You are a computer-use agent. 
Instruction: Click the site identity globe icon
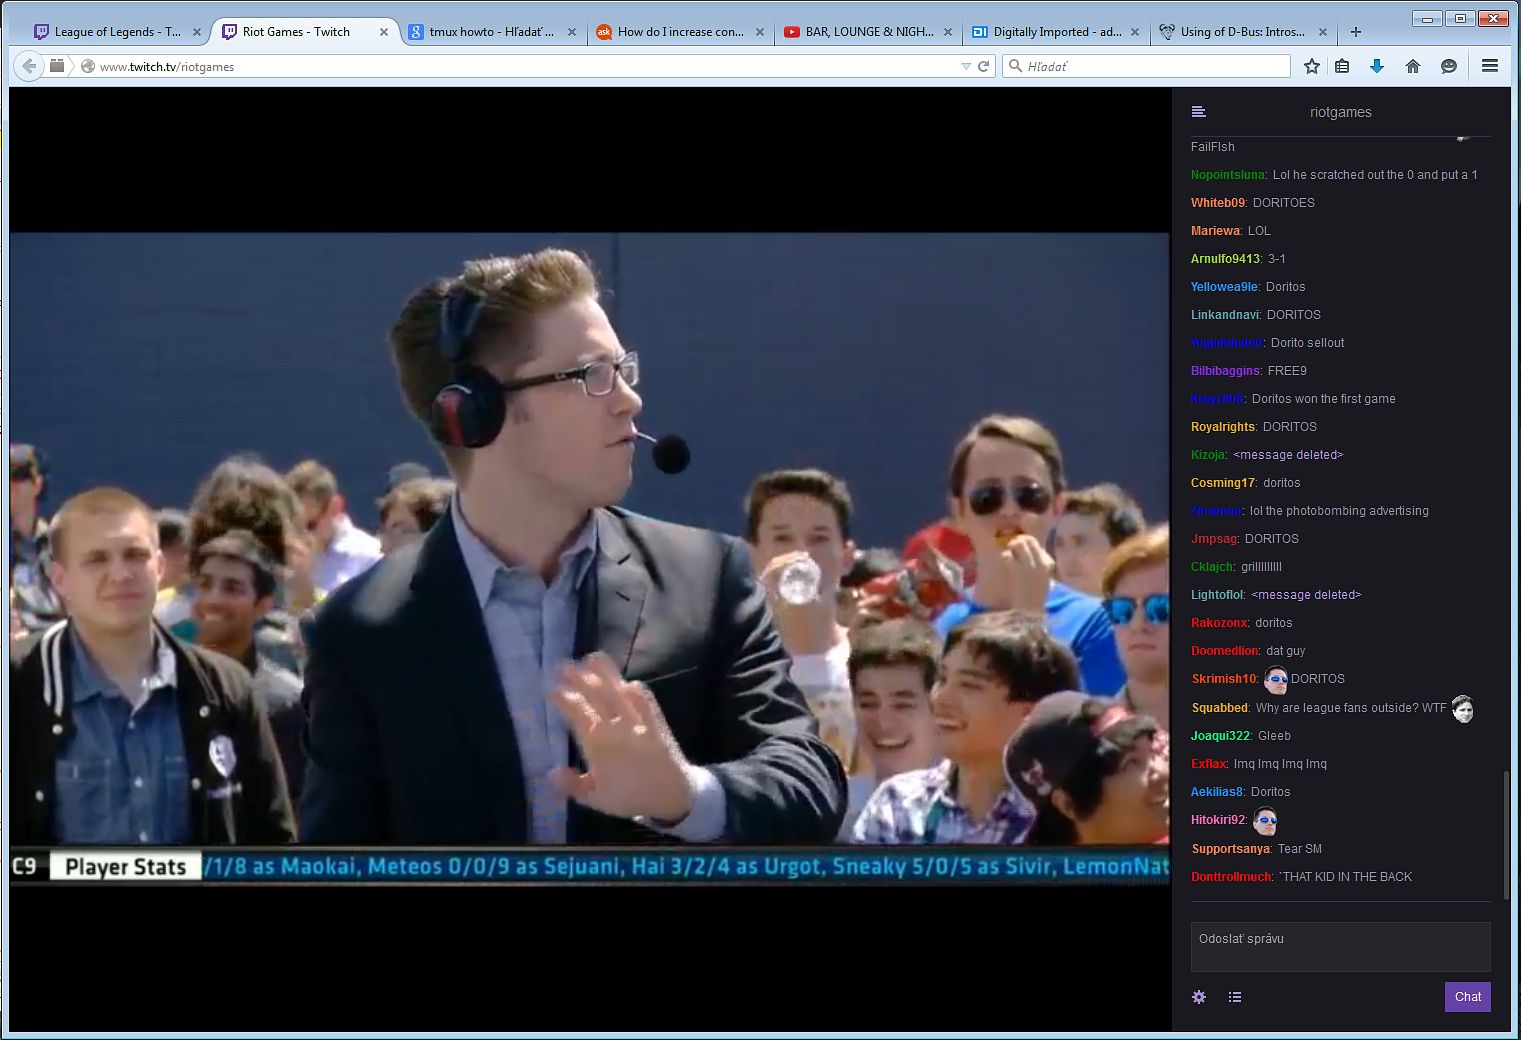[x=87, y=66]
